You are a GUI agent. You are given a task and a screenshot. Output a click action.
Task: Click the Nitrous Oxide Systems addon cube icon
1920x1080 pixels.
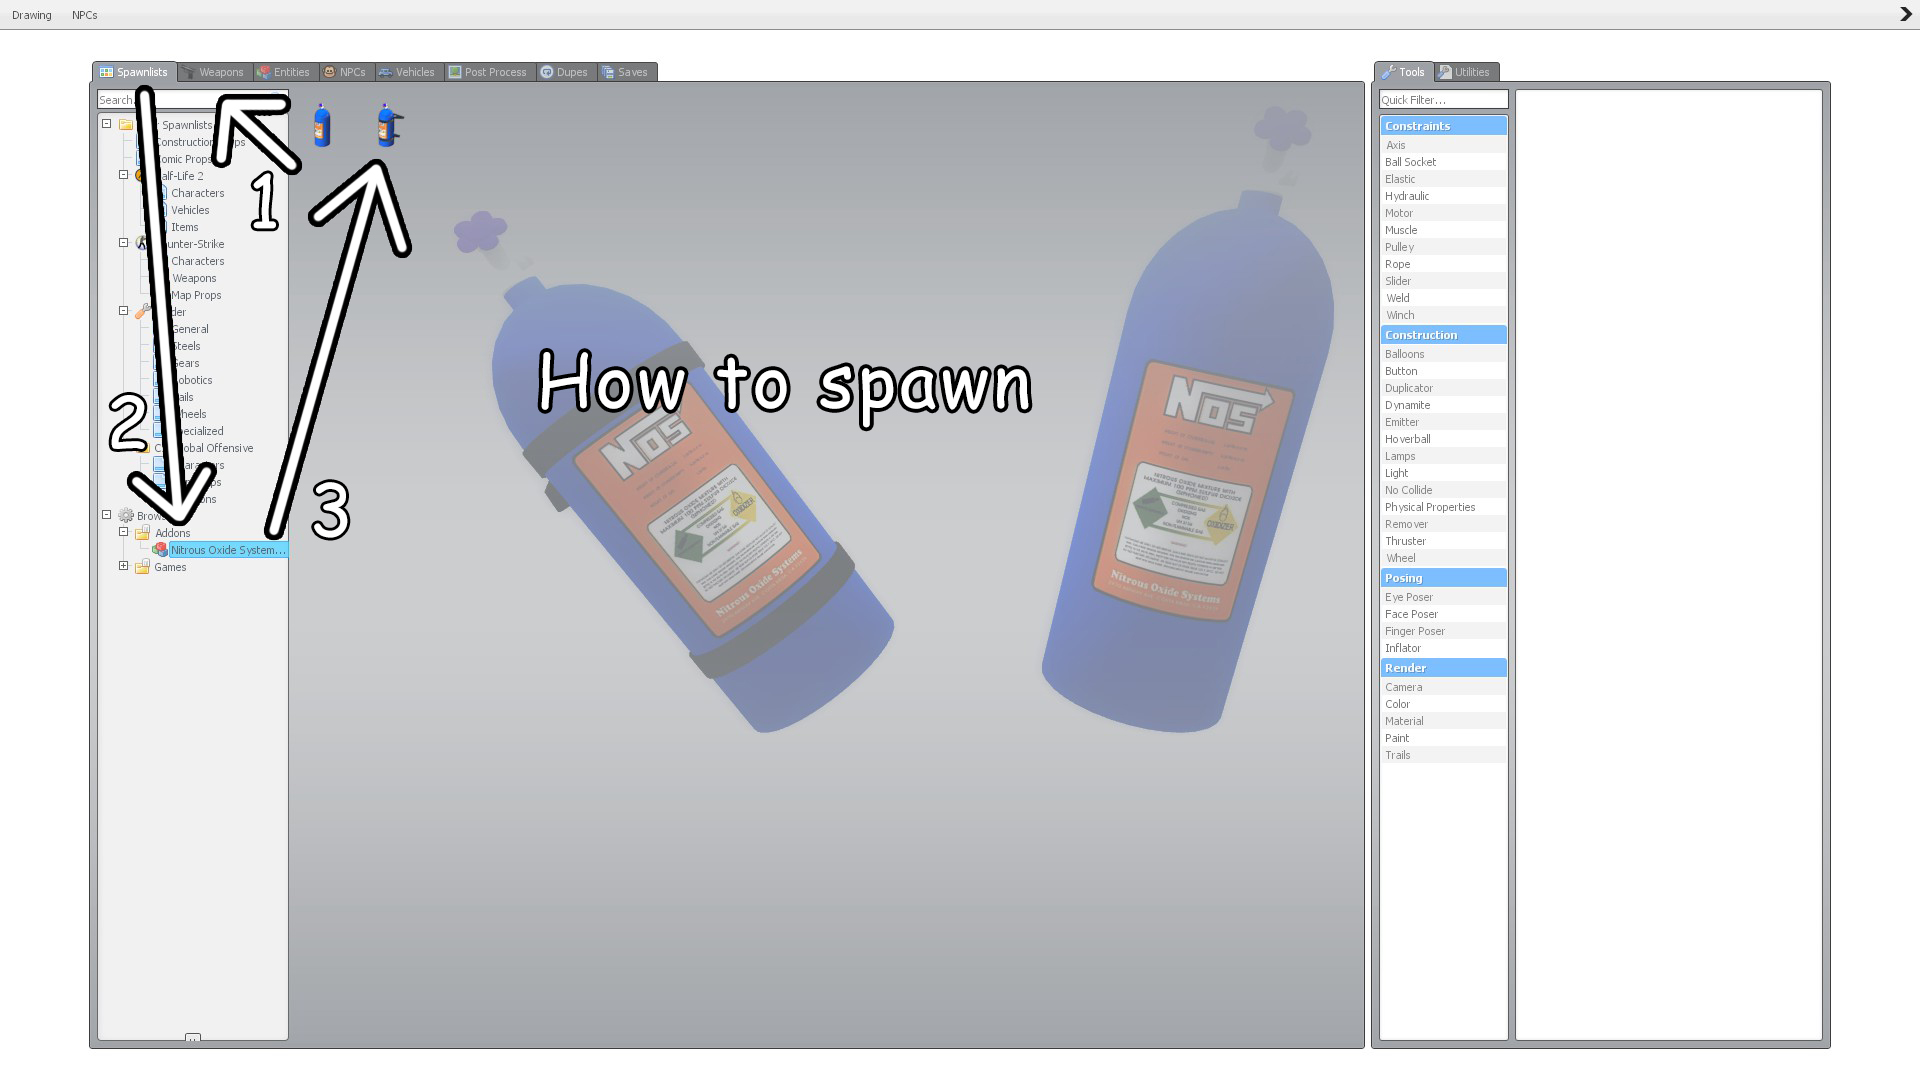click(x=160, y=550)
